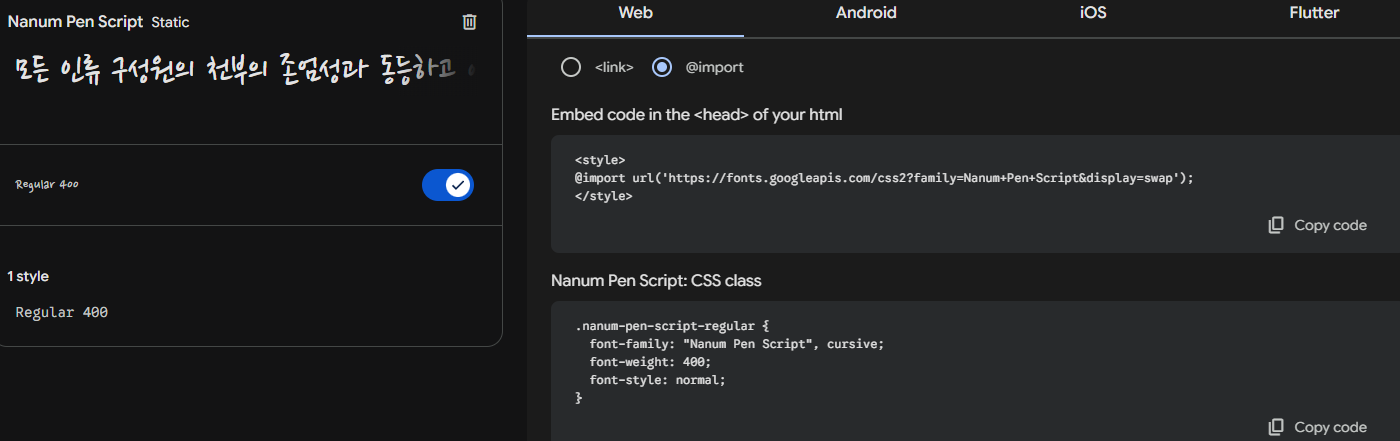Viewport: 1400px width, 441px height.
Task: Click the font-family CSS declaration line
Action: (737, 344)
